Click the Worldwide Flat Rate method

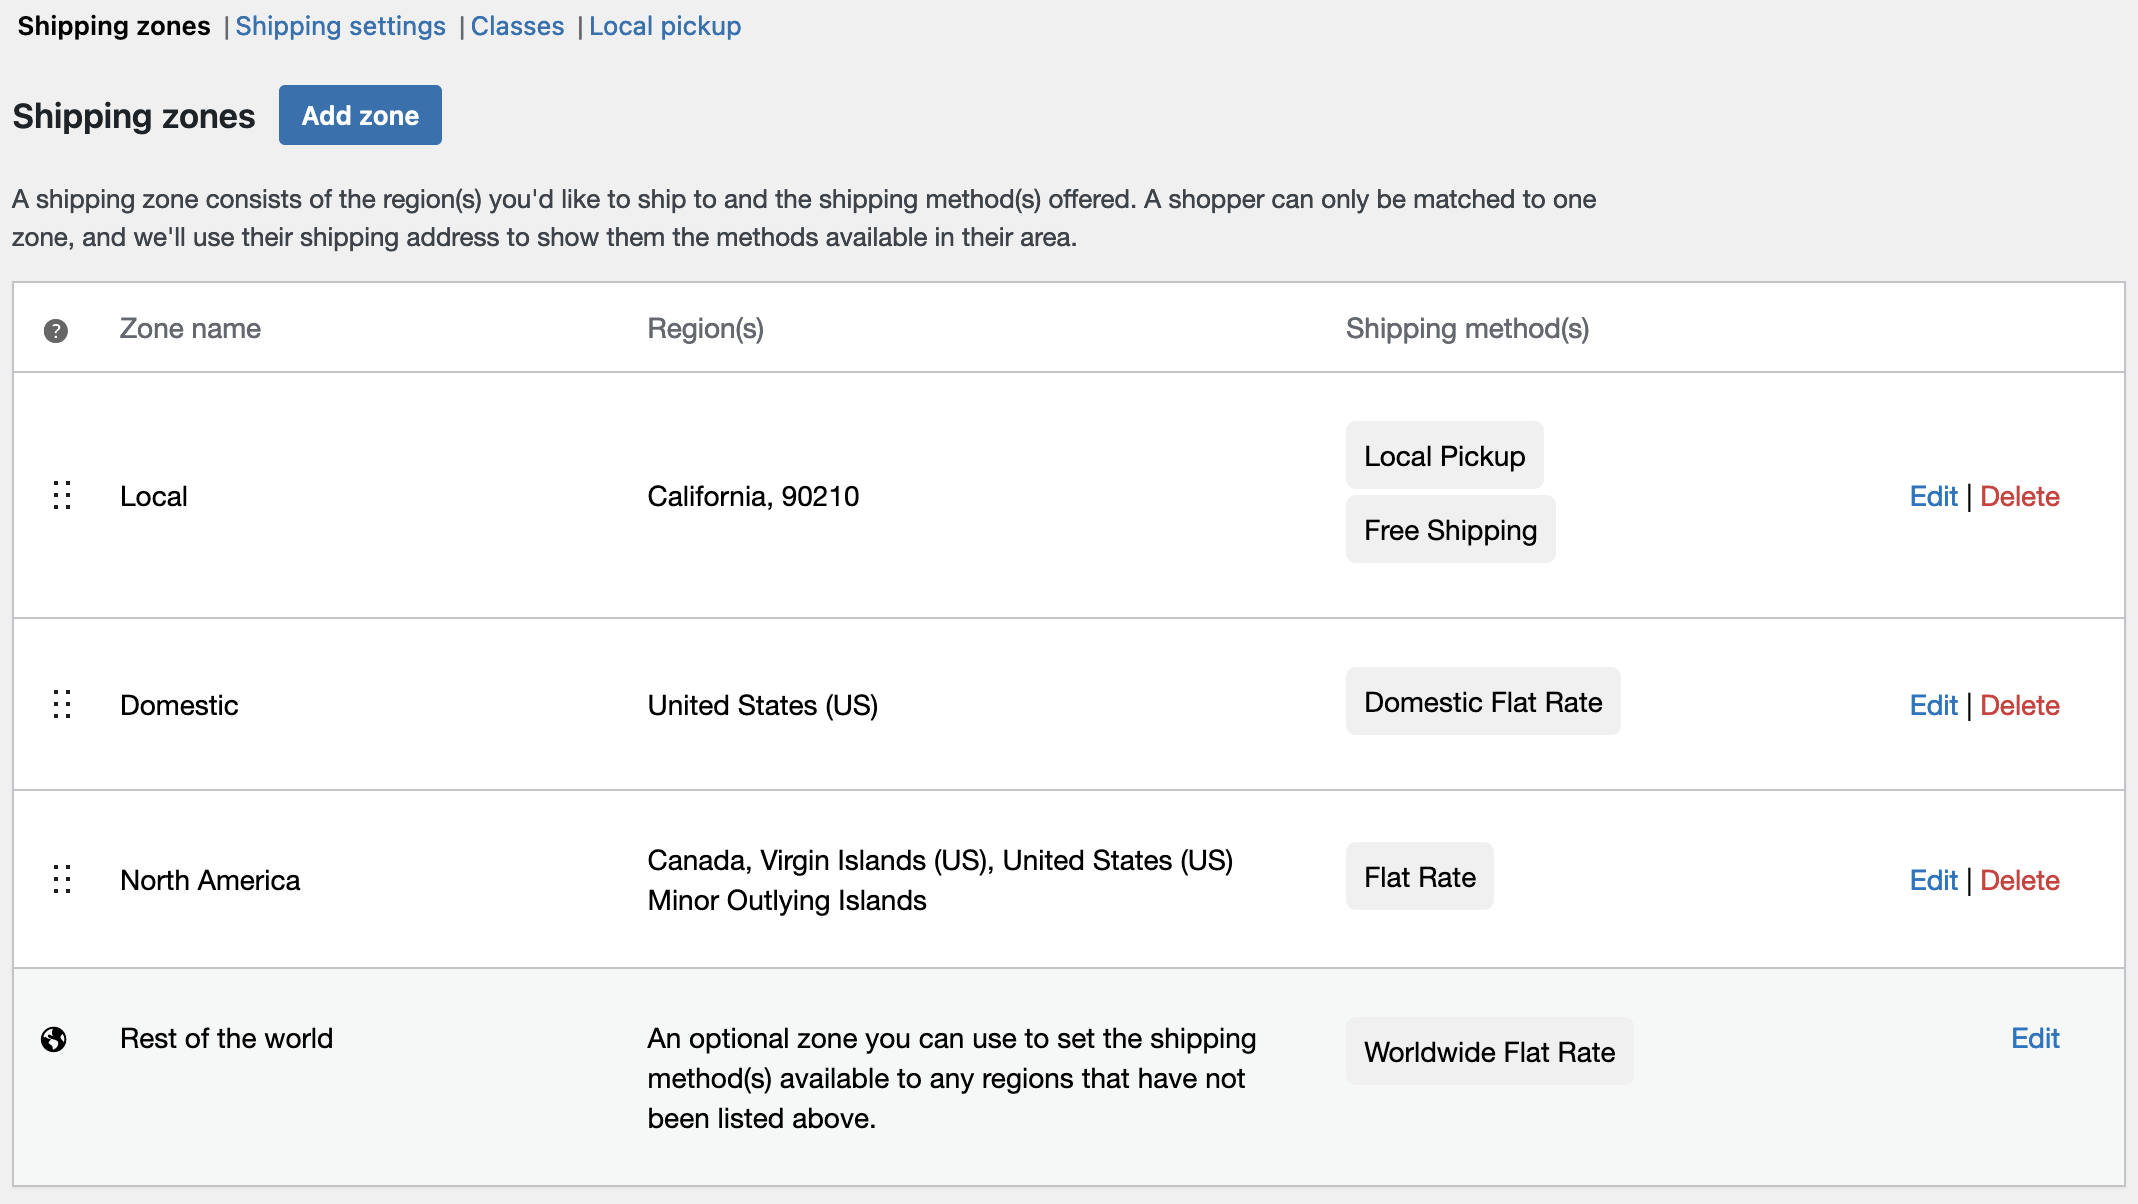click(1489, 1051)
